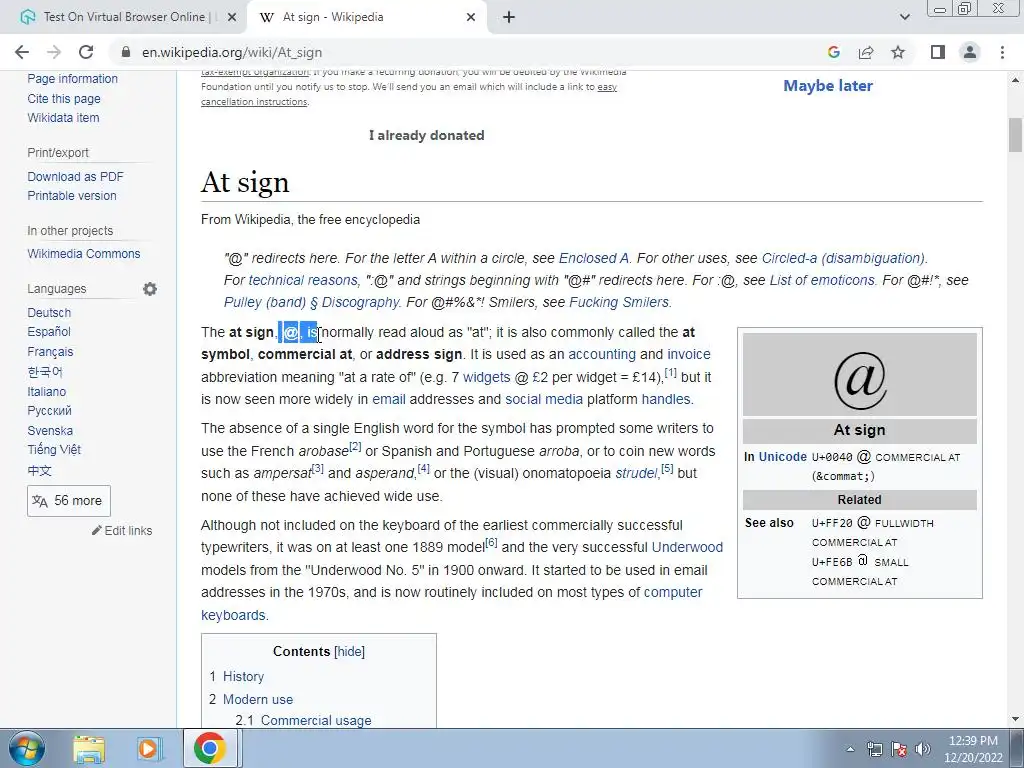Open the Enclosed A link
Screen dimensions: 1024x768
(594, 258)
